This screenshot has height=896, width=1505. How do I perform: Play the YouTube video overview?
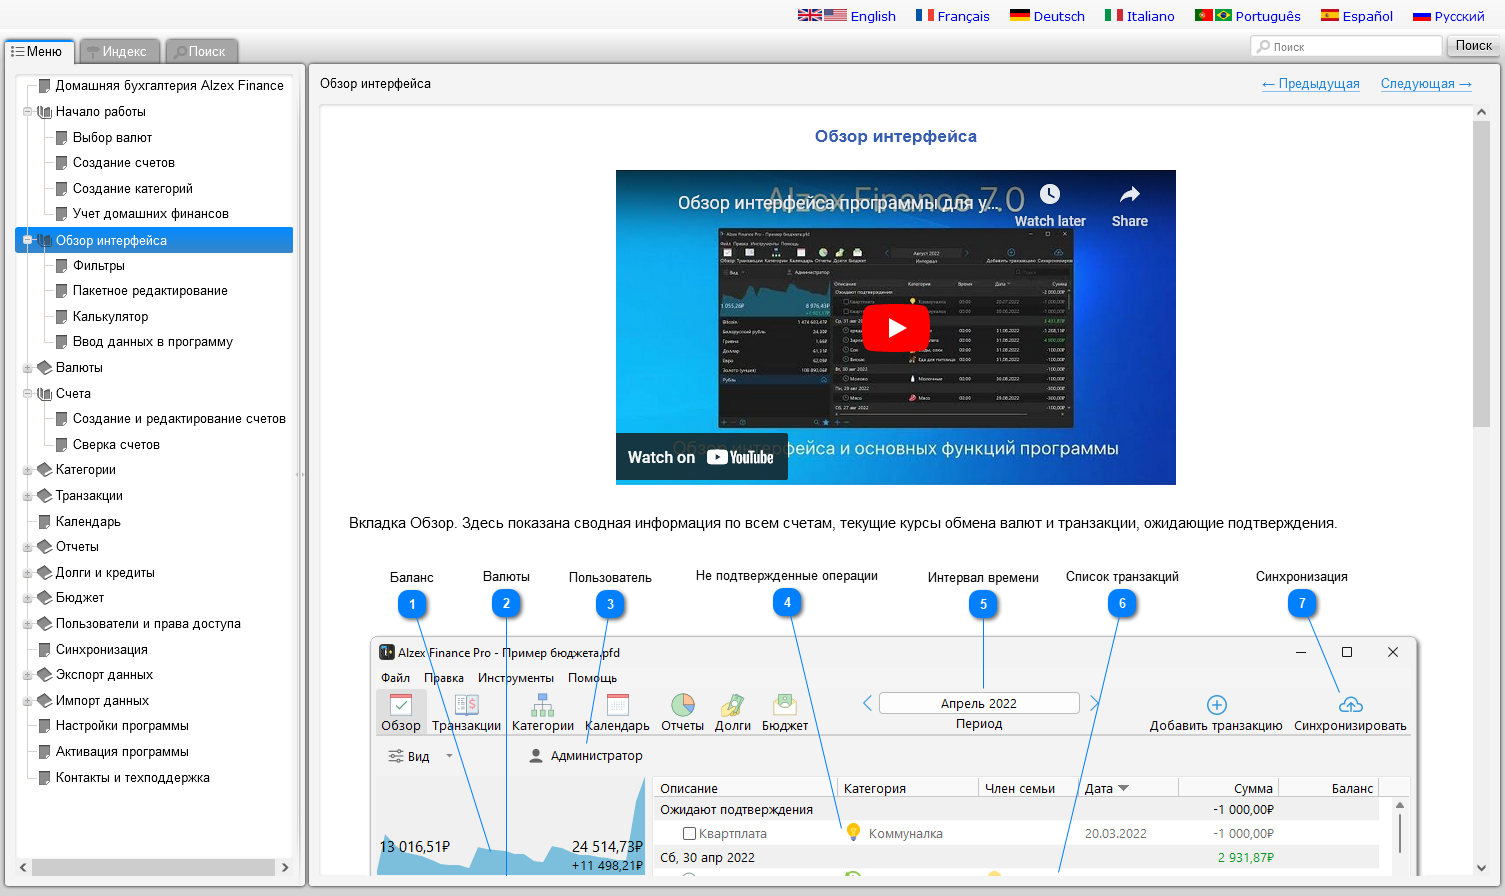coord(896,327)
